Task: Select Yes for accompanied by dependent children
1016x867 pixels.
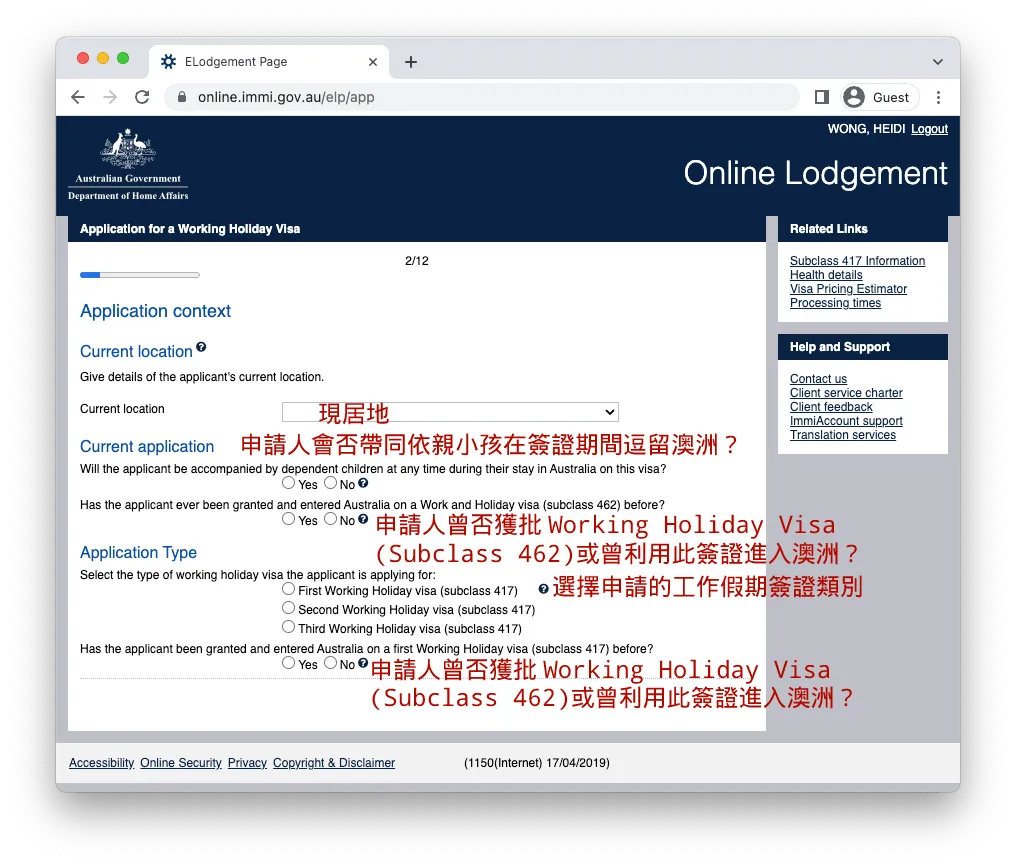Action: point(288,483)
